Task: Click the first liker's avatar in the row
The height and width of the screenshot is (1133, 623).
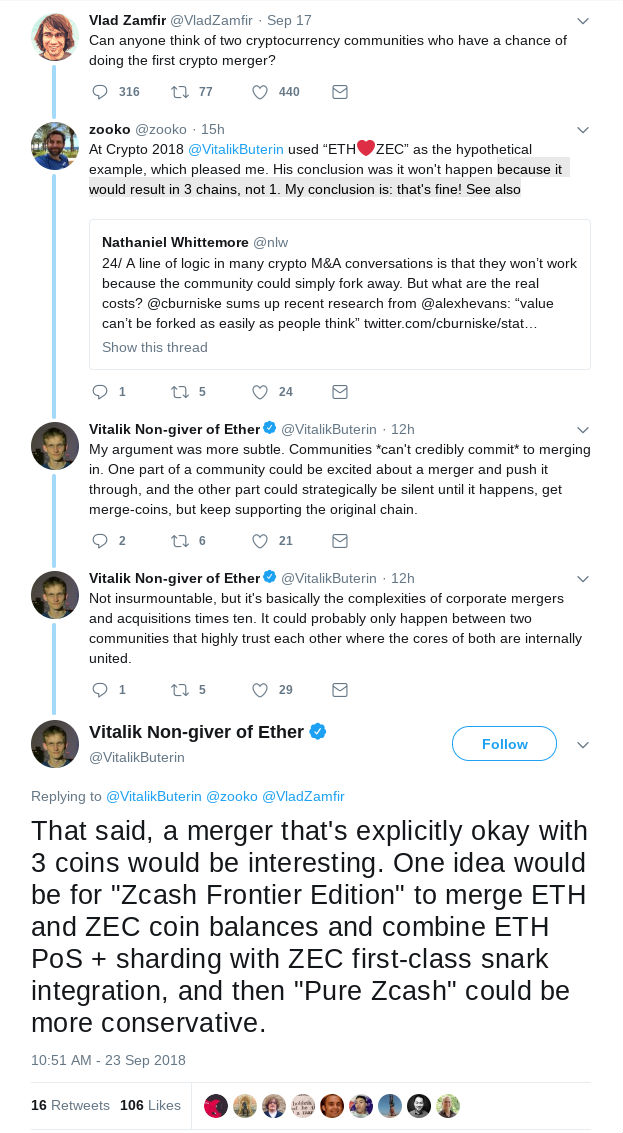Action: [x=215, y=1105]
